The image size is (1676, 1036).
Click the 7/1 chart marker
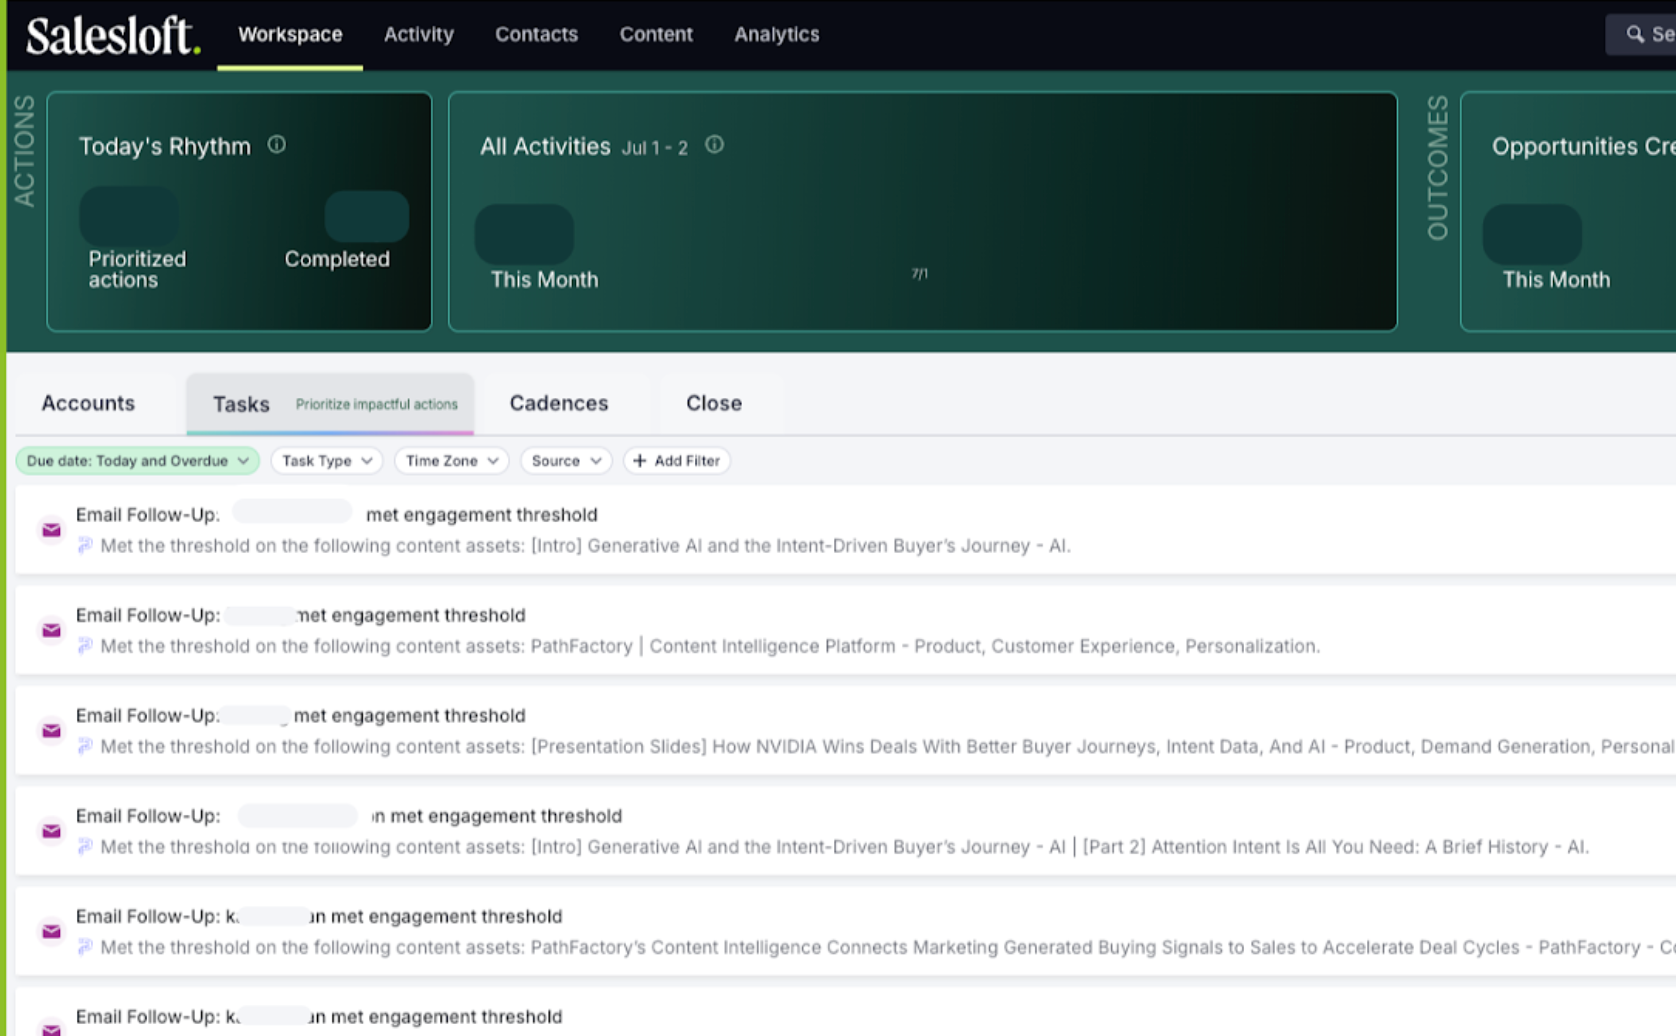pyautogui.click(x=920, y=274)
